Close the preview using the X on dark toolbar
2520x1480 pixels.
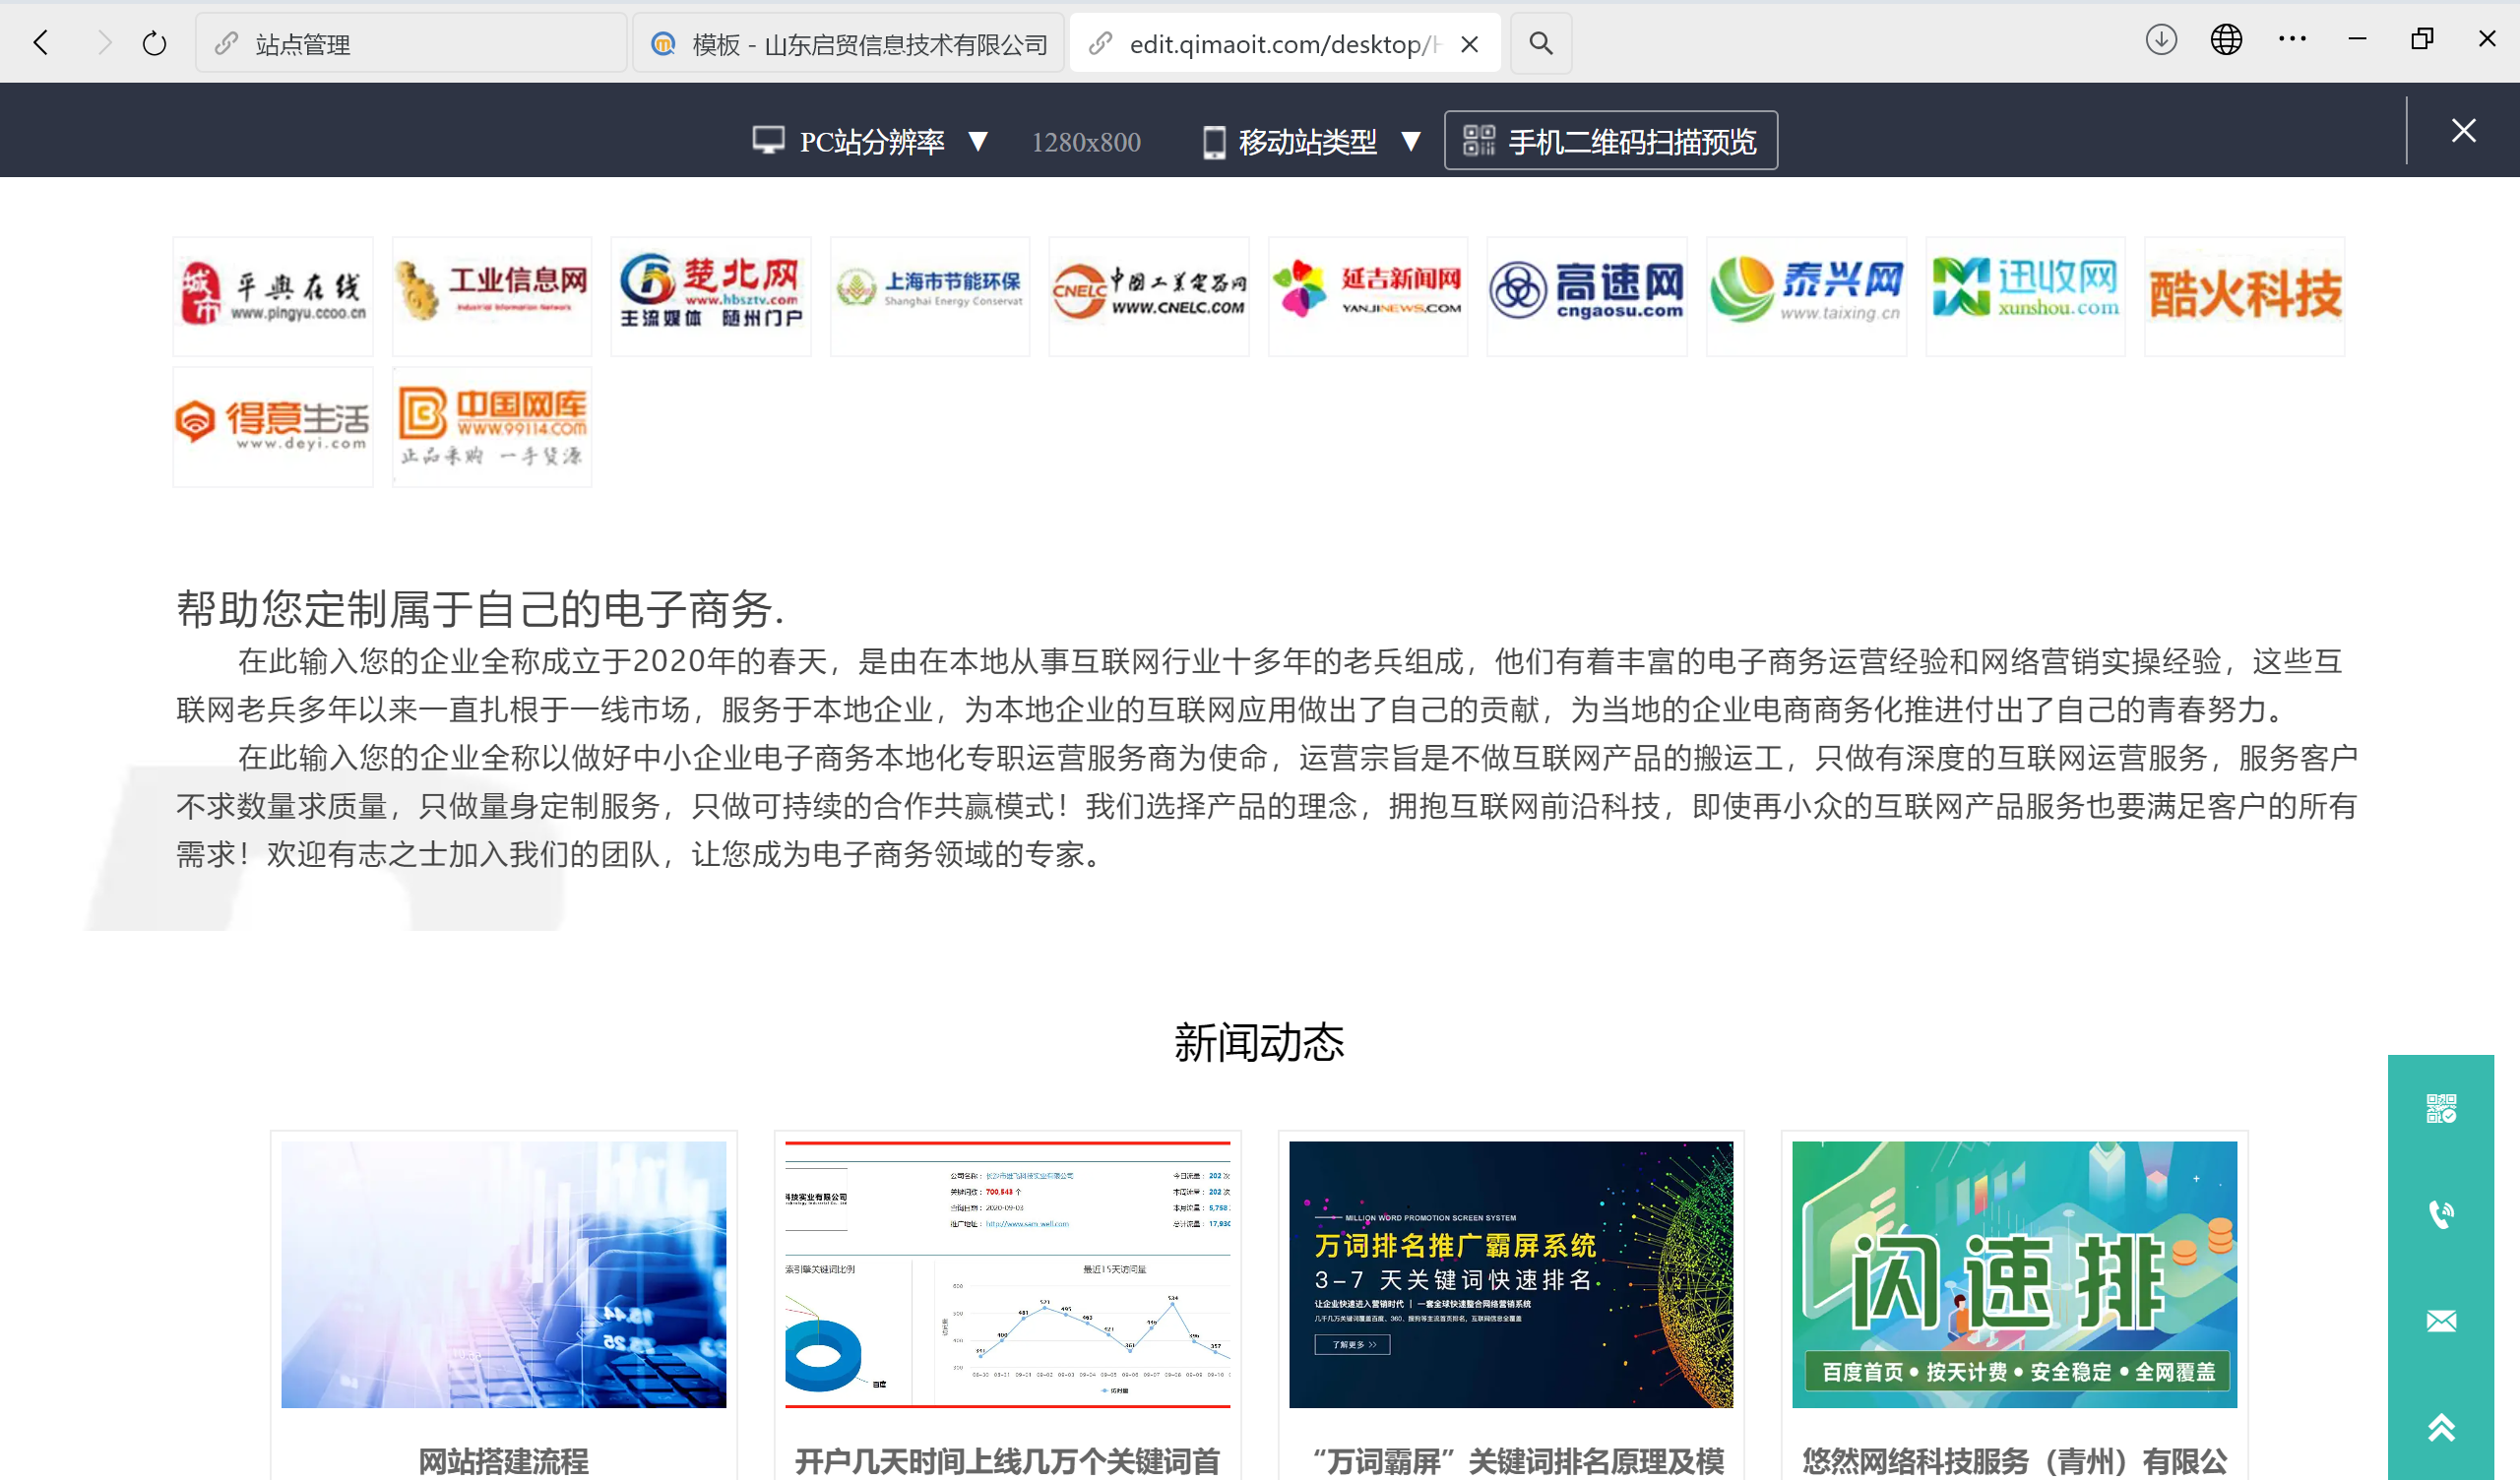2464,130
